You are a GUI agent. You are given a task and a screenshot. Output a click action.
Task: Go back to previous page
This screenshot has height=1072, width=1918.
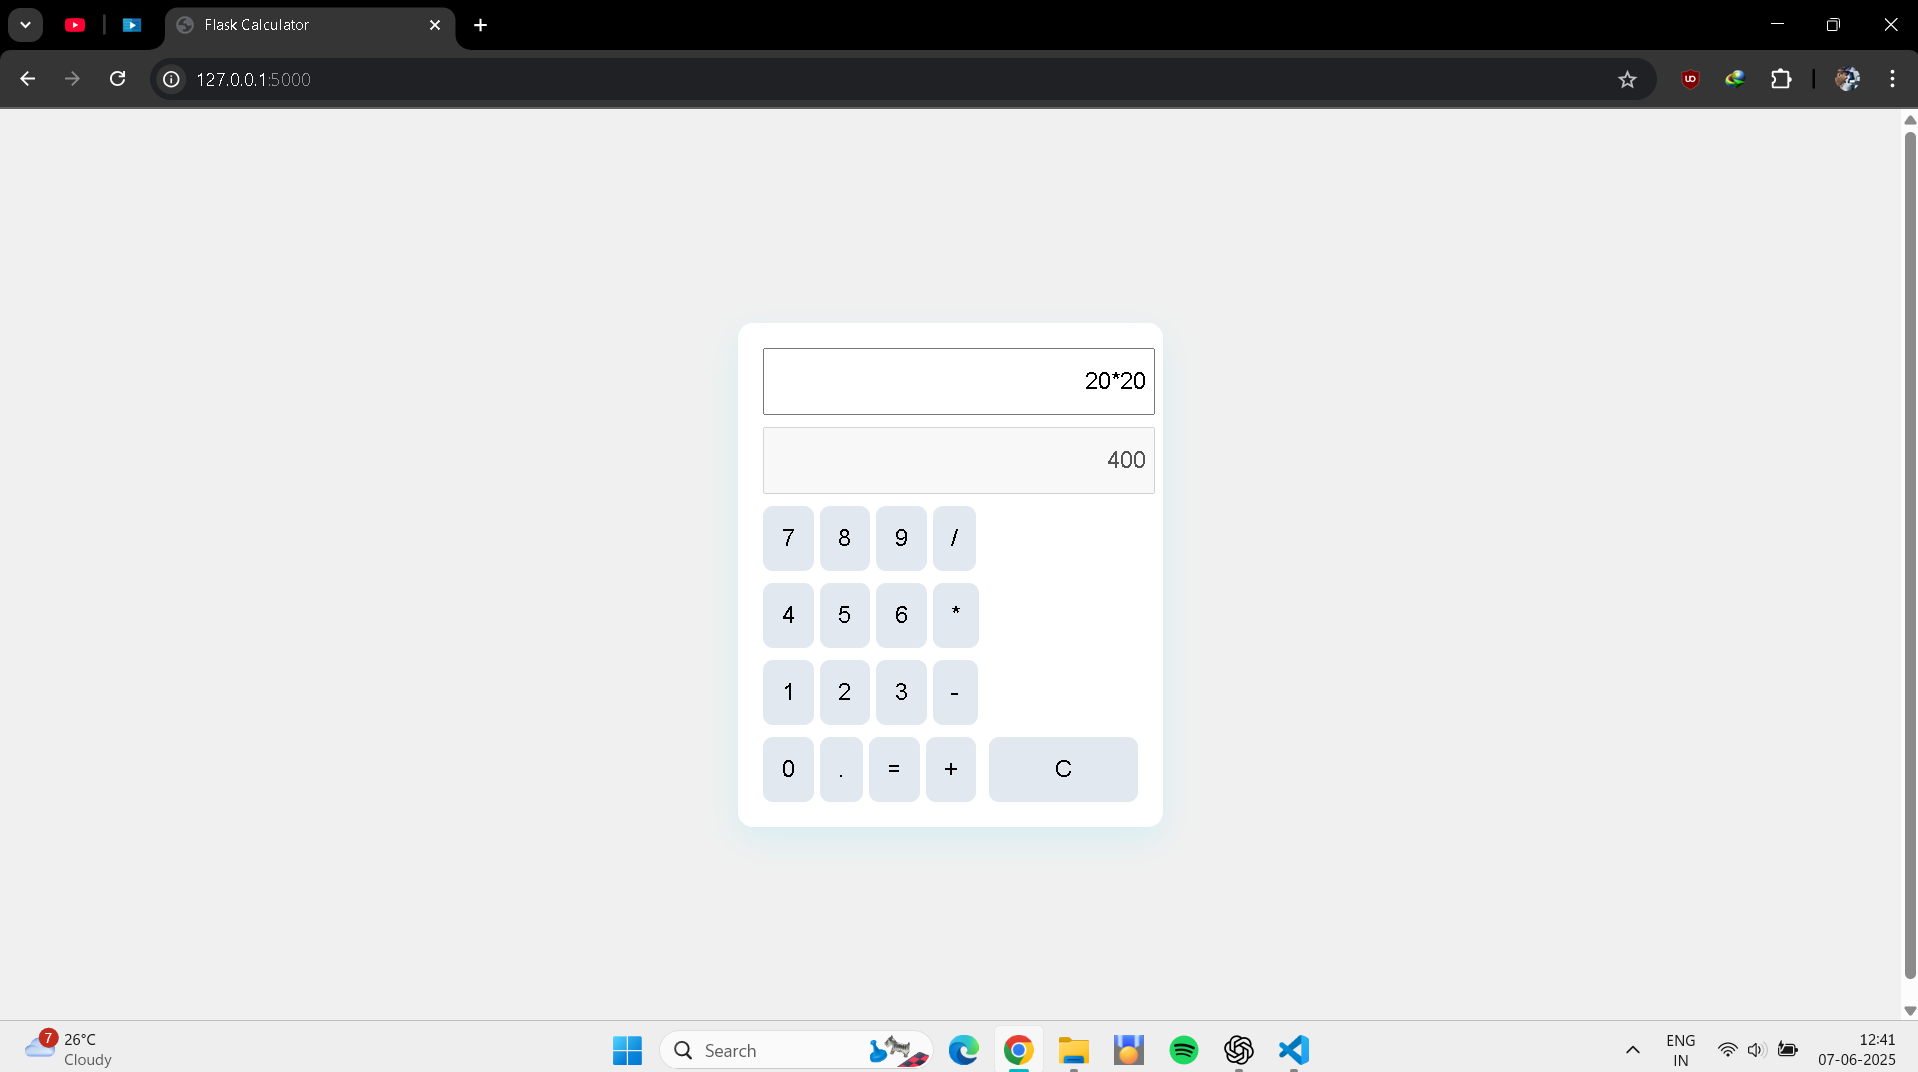(27, 79)
